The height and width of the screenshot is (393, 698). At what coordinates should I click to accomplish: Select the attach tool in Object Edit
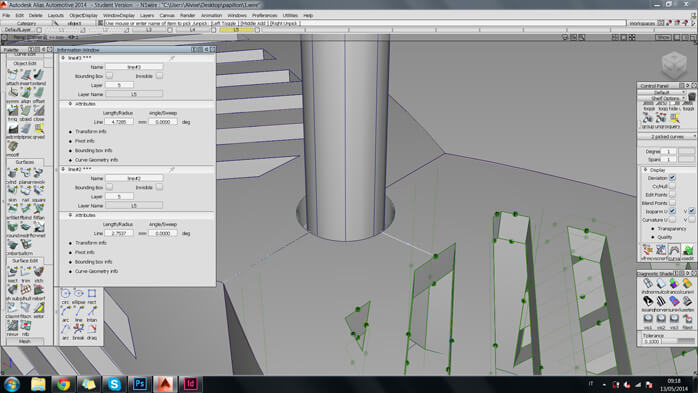pyautogui.click(x=12, y=74)
